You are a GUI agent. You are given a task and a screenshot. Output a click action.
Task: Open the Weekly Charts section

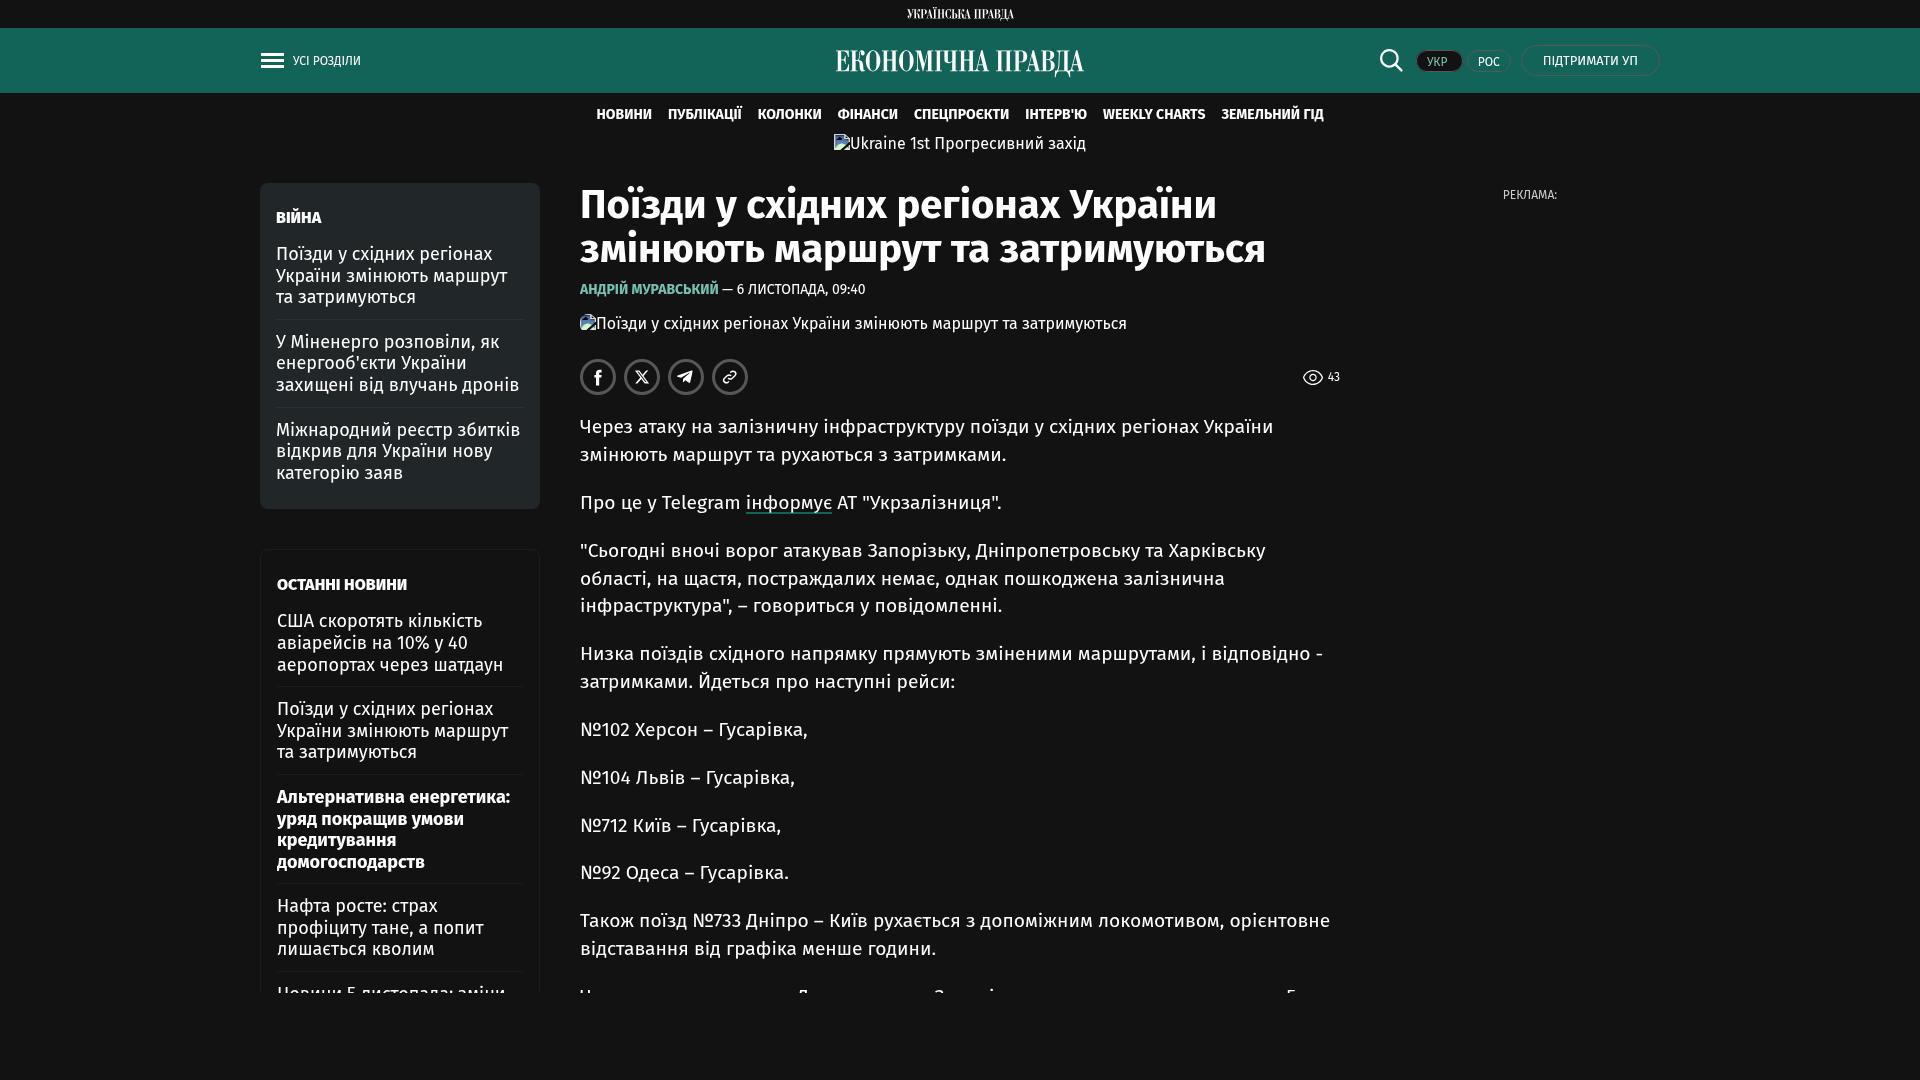[1153, 114]
